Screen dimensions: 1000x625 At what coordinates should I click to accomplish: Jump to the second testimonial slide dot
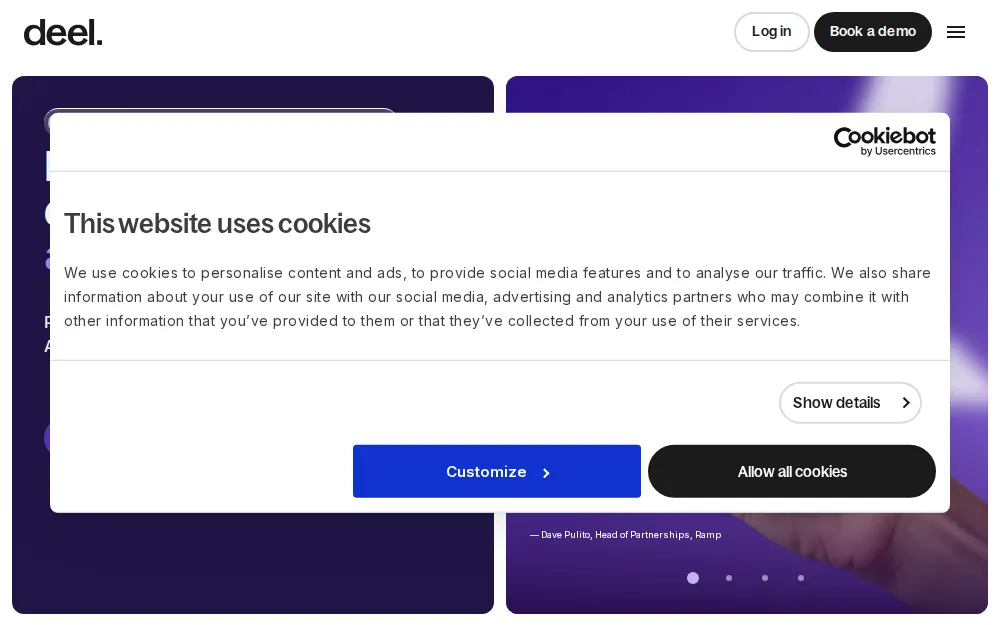point(729,578)
